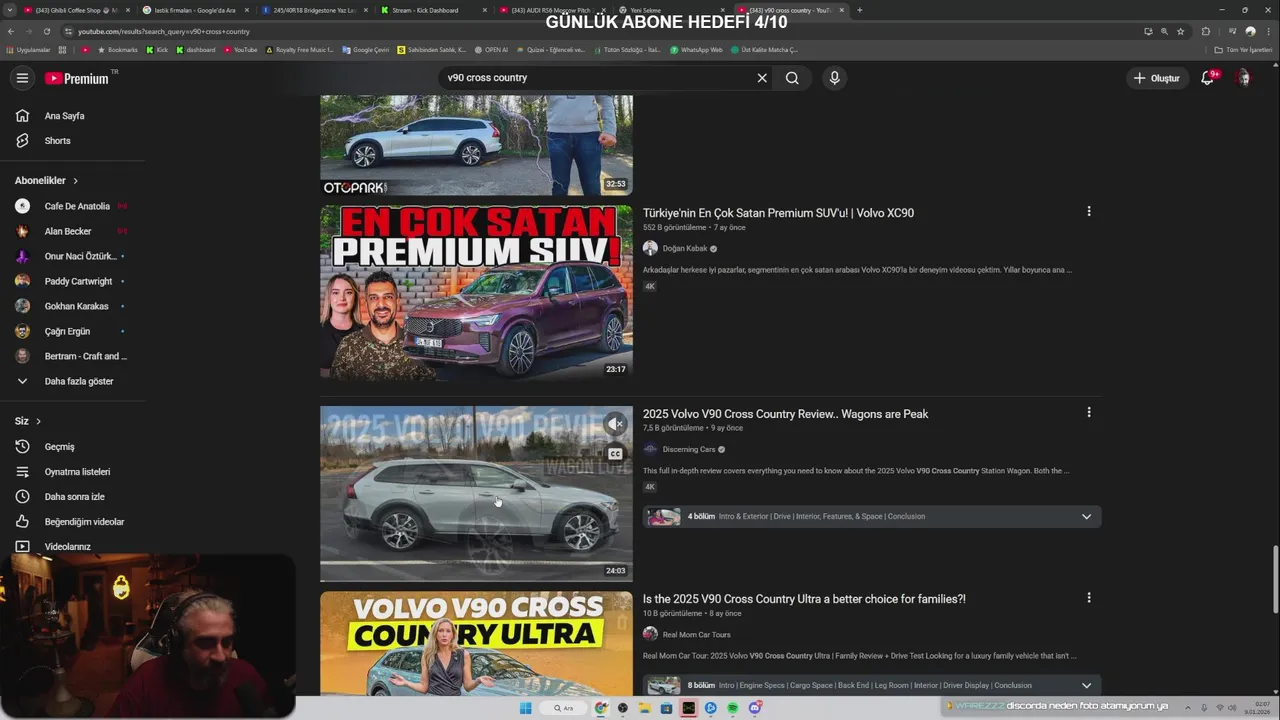Open Discord from the taskbar
Screen dimensions: 1280x720
755,707
